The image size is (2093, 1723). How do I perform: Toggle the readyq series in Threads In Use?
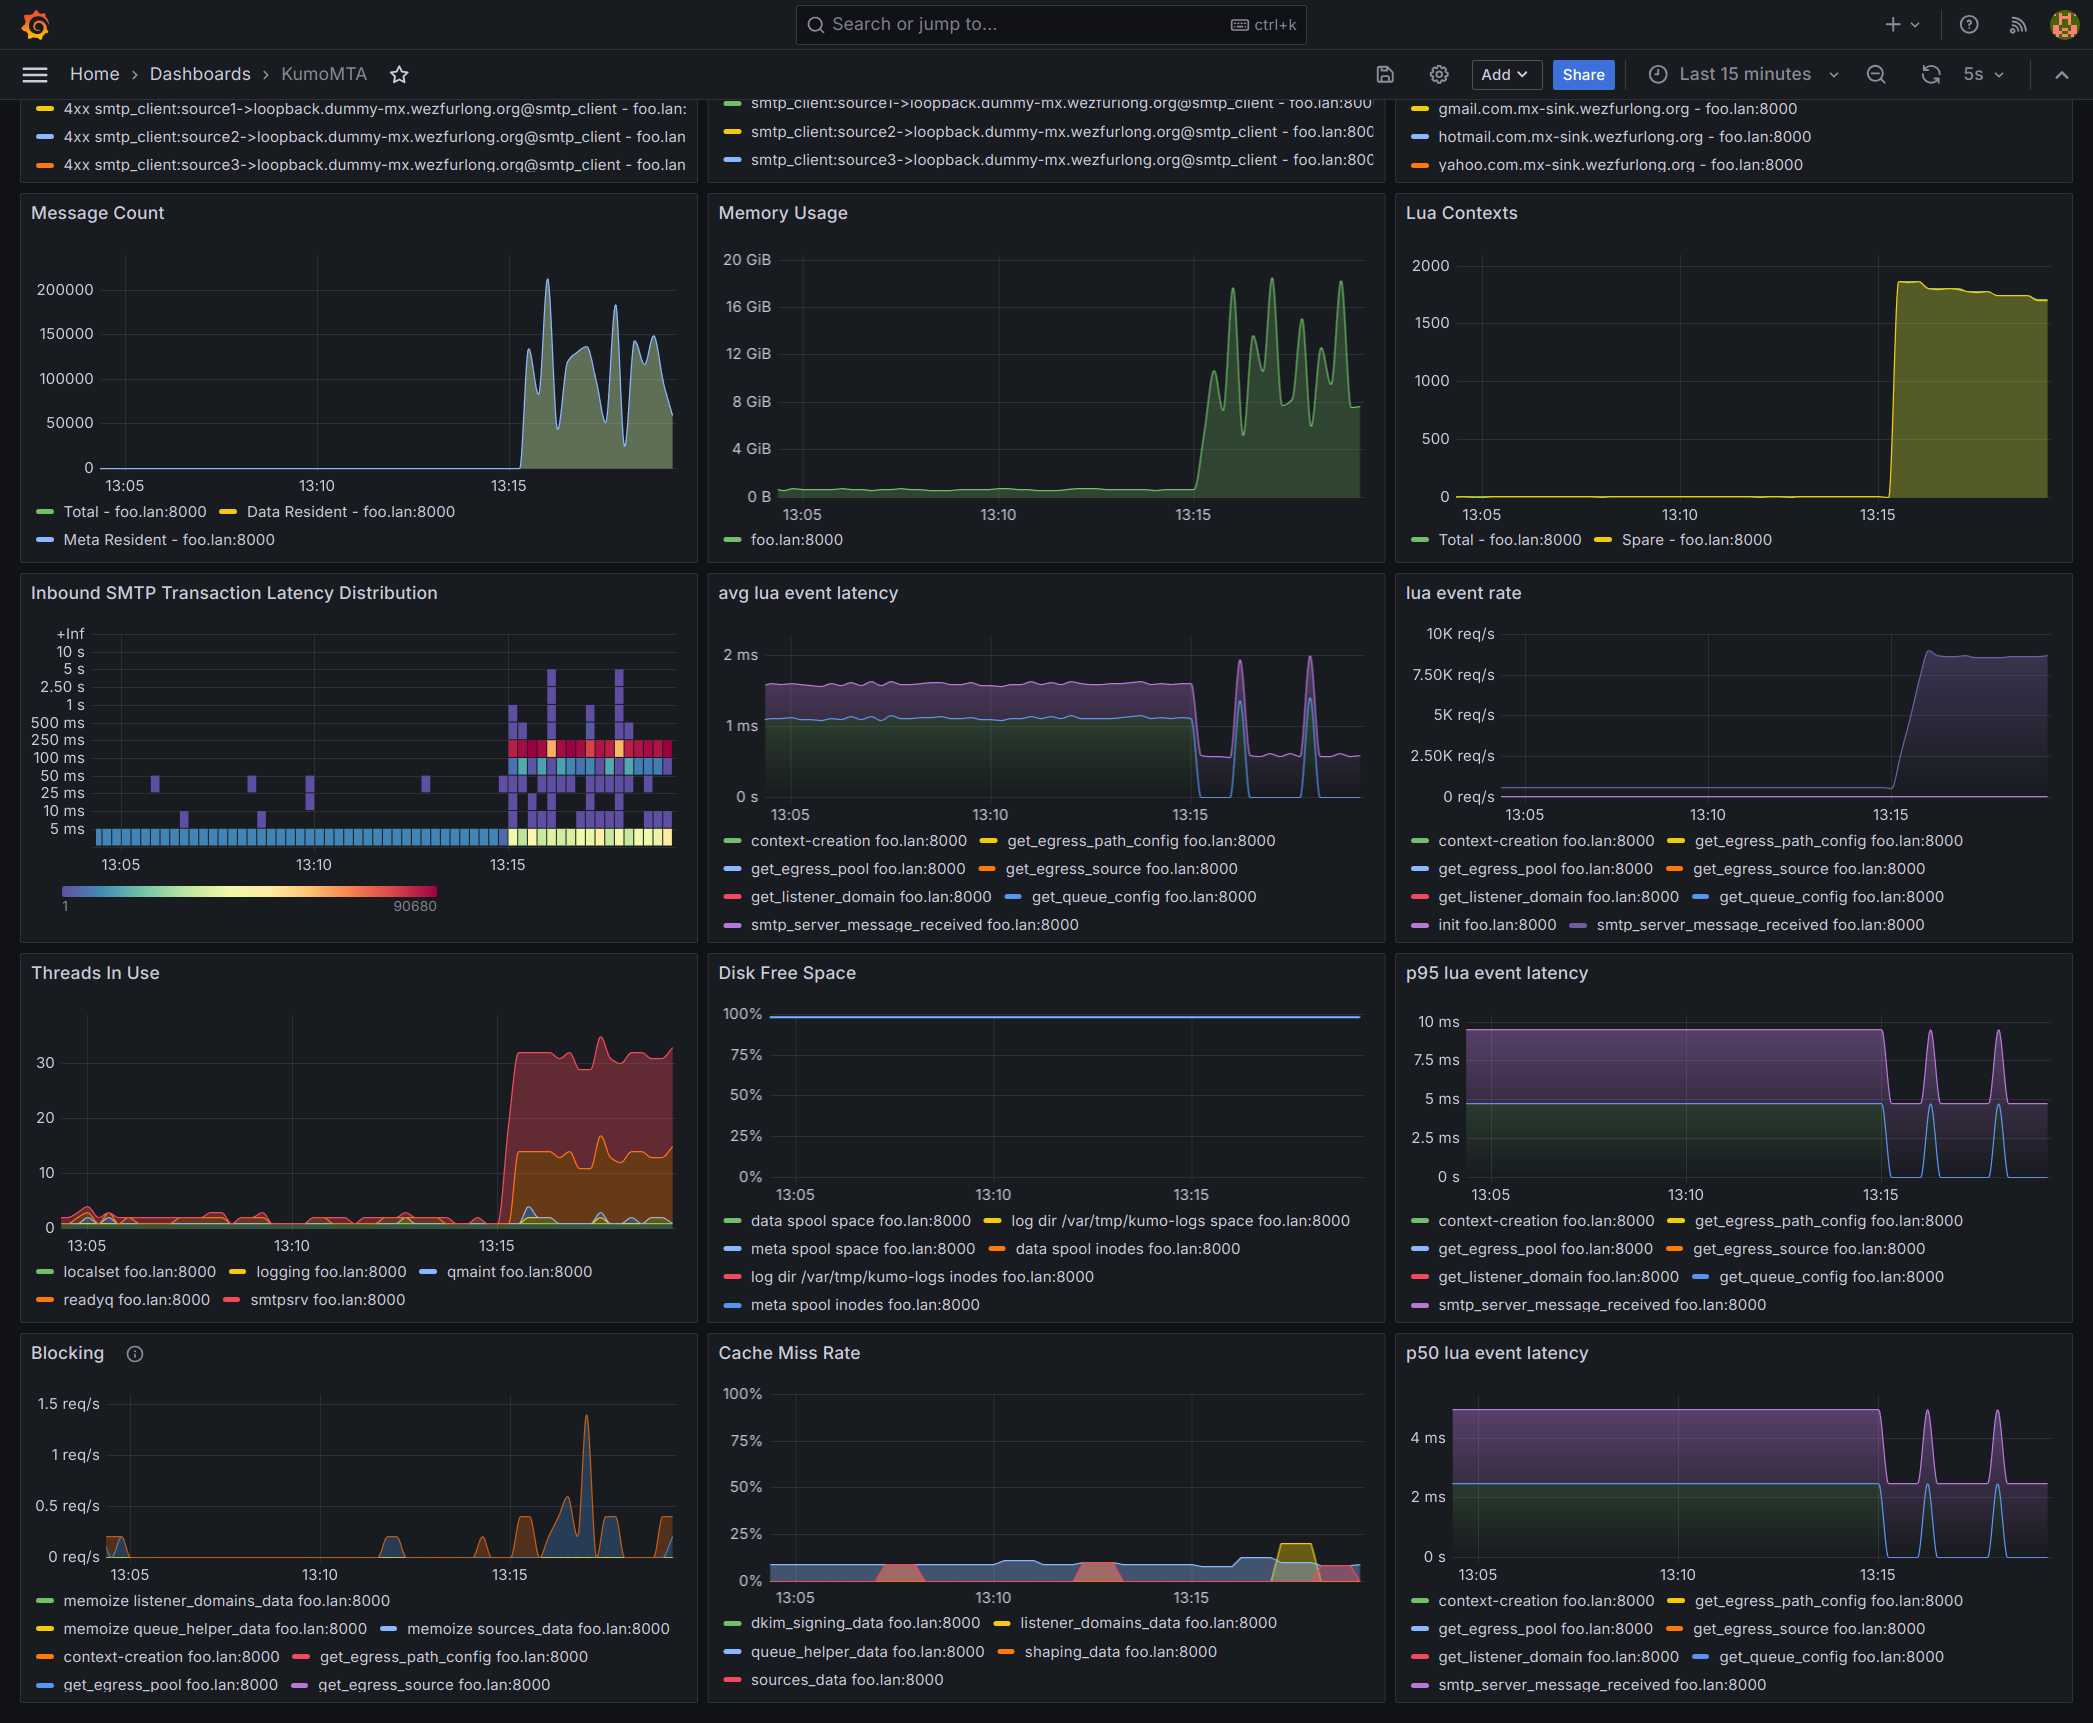(x=136, y=1300)
